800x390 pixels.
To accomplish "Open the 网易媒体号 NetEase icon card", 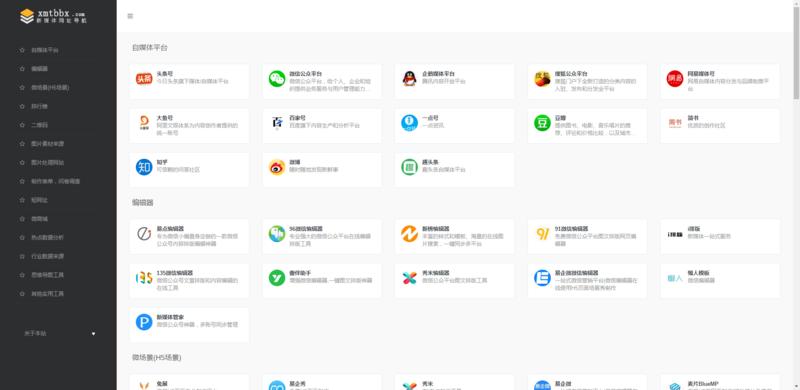I will pyautogui.click(x=720, y=81).
